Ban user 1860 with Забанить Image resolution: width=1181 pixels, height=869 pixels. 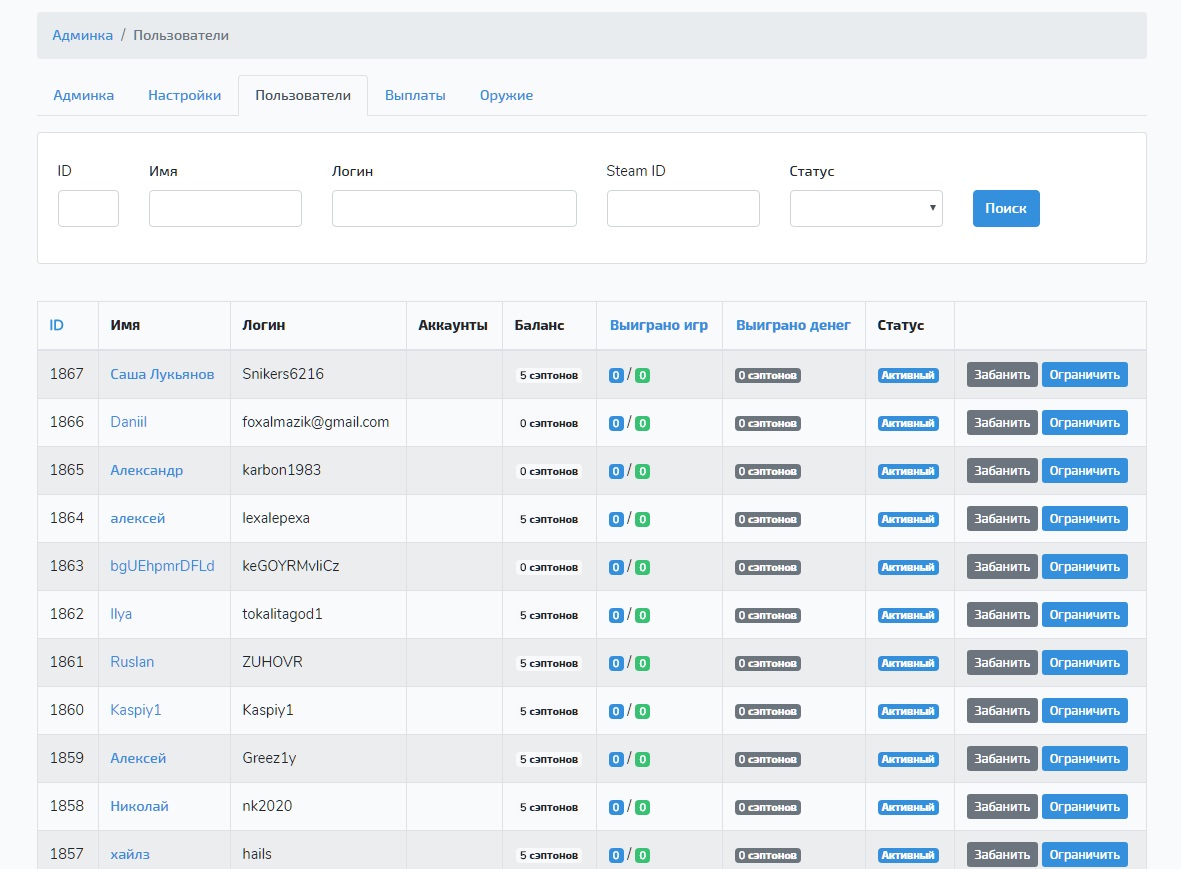click(1002, 711)
